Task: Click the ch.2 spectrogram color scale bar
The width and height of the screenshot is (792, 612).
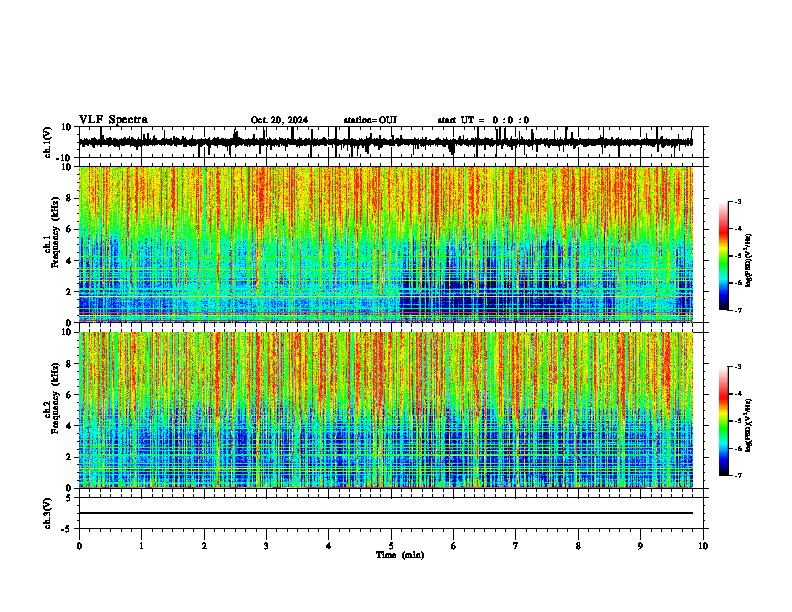Action: click(x=724, y=421)
